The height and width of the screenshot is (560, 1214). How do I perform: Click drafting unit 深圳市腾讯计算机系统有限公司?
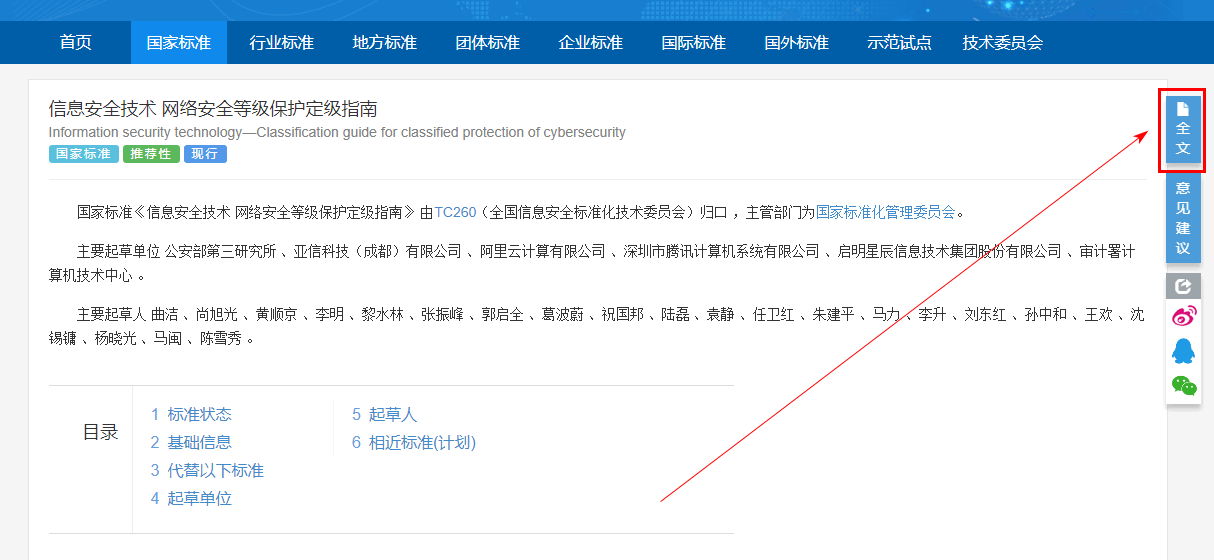721,251
